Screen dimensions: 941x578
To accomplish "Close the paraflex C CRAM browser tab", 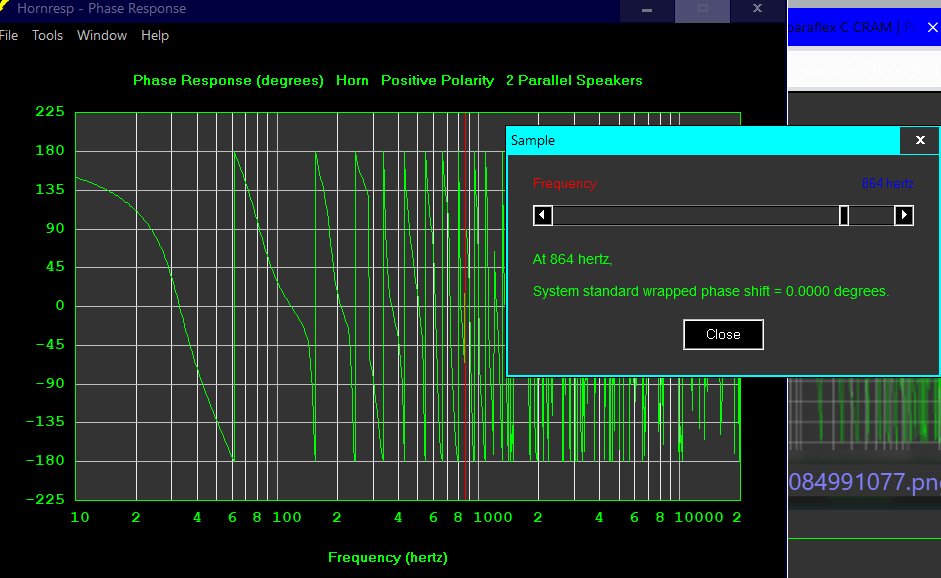I will click(x=932, y=28).
